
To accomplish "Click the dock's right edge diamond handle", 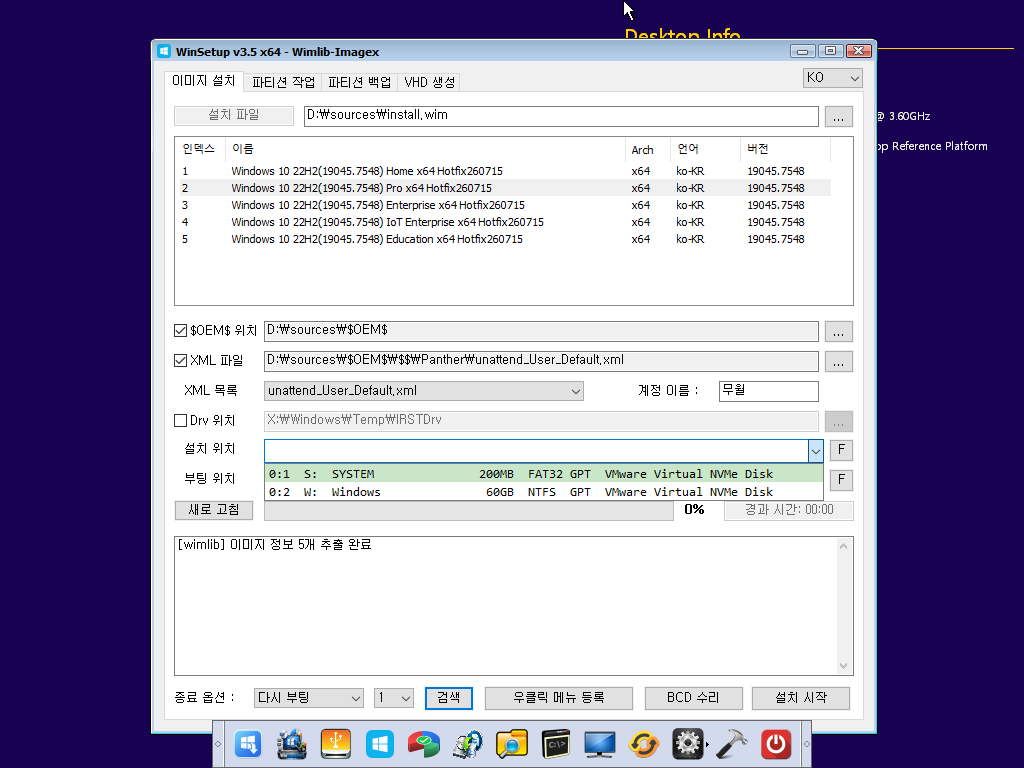I will pyautogui.click(x=807, y=744).
